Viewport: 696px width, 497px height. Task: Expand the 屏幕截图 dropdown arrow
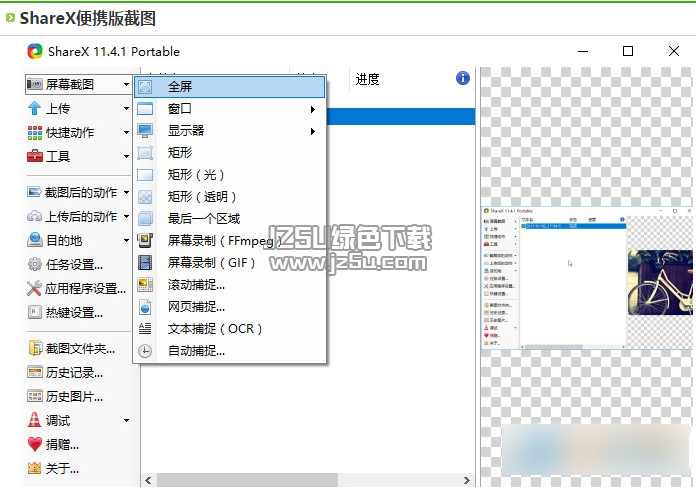[x=126, y=84]
